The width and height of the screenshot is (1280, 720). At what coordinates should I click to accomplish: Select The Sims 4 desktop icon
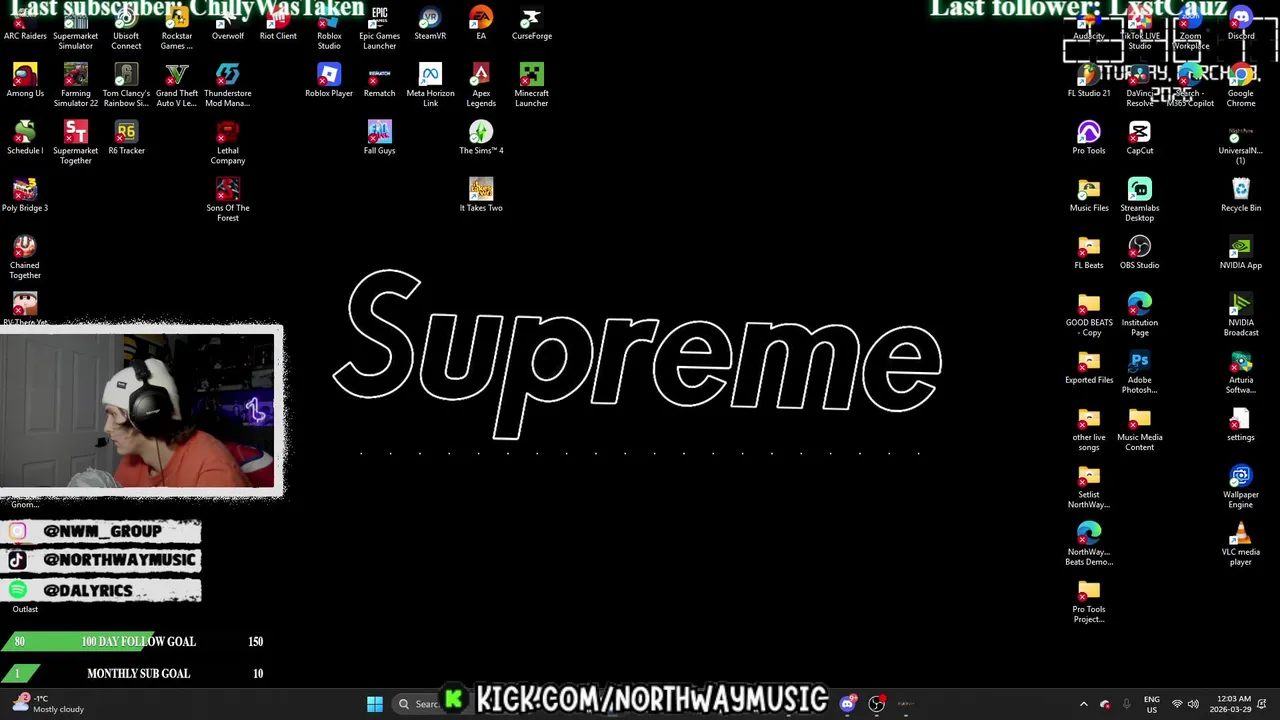481,138
